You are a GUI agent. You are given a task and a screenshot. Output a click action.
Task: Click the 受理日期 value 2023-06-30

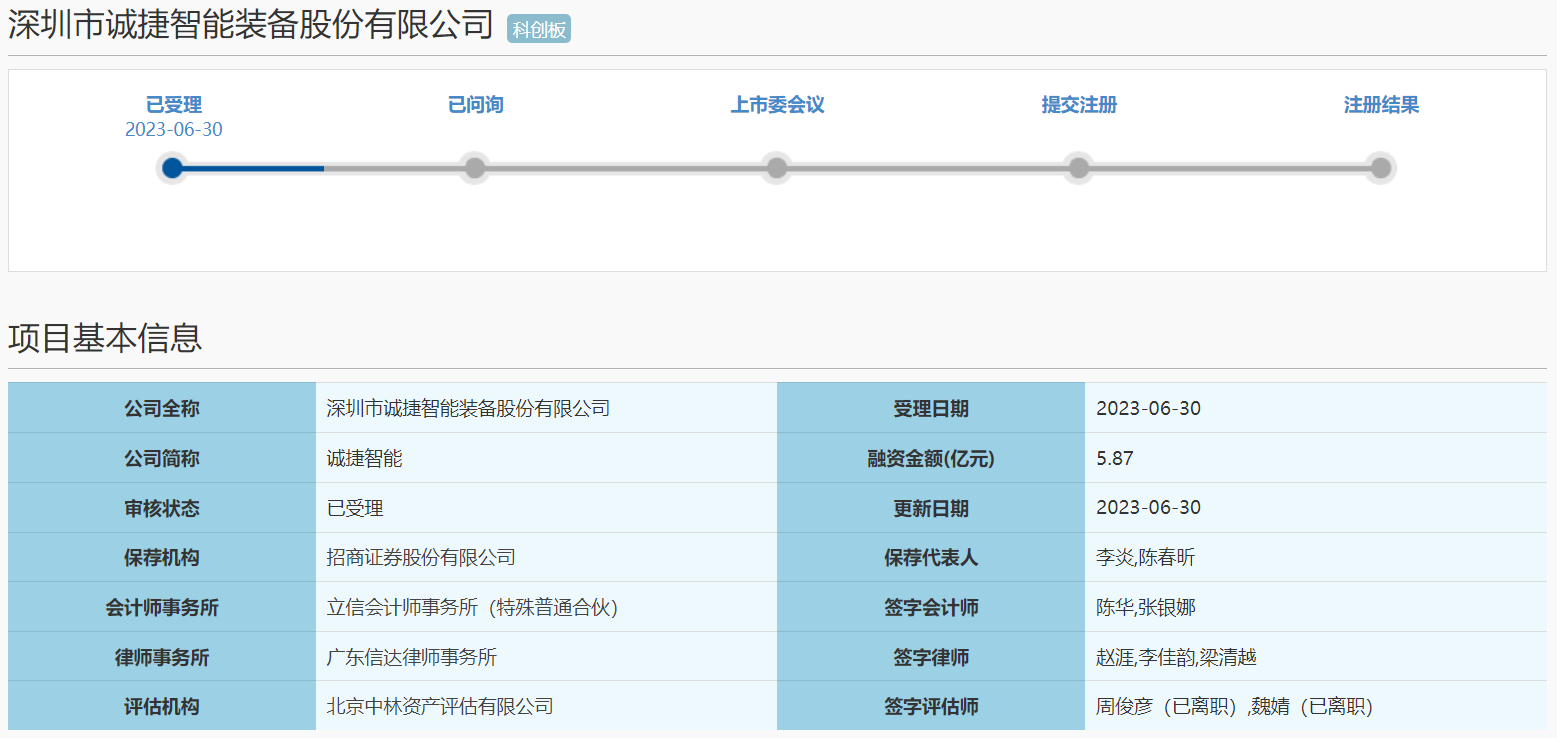pyautogui.click(x=1148, y=408)
